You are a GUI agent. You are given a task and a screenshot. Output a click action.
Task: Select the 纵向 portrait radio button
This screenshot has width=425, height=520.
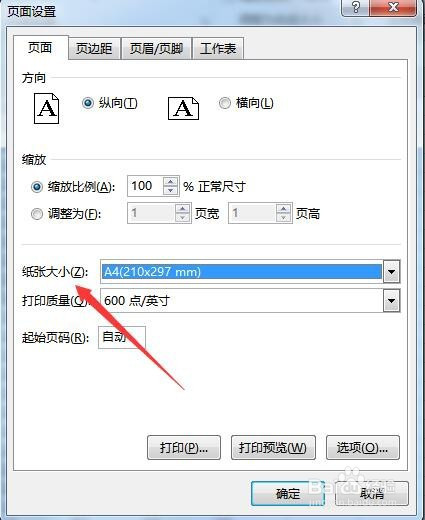coord(88,103)
